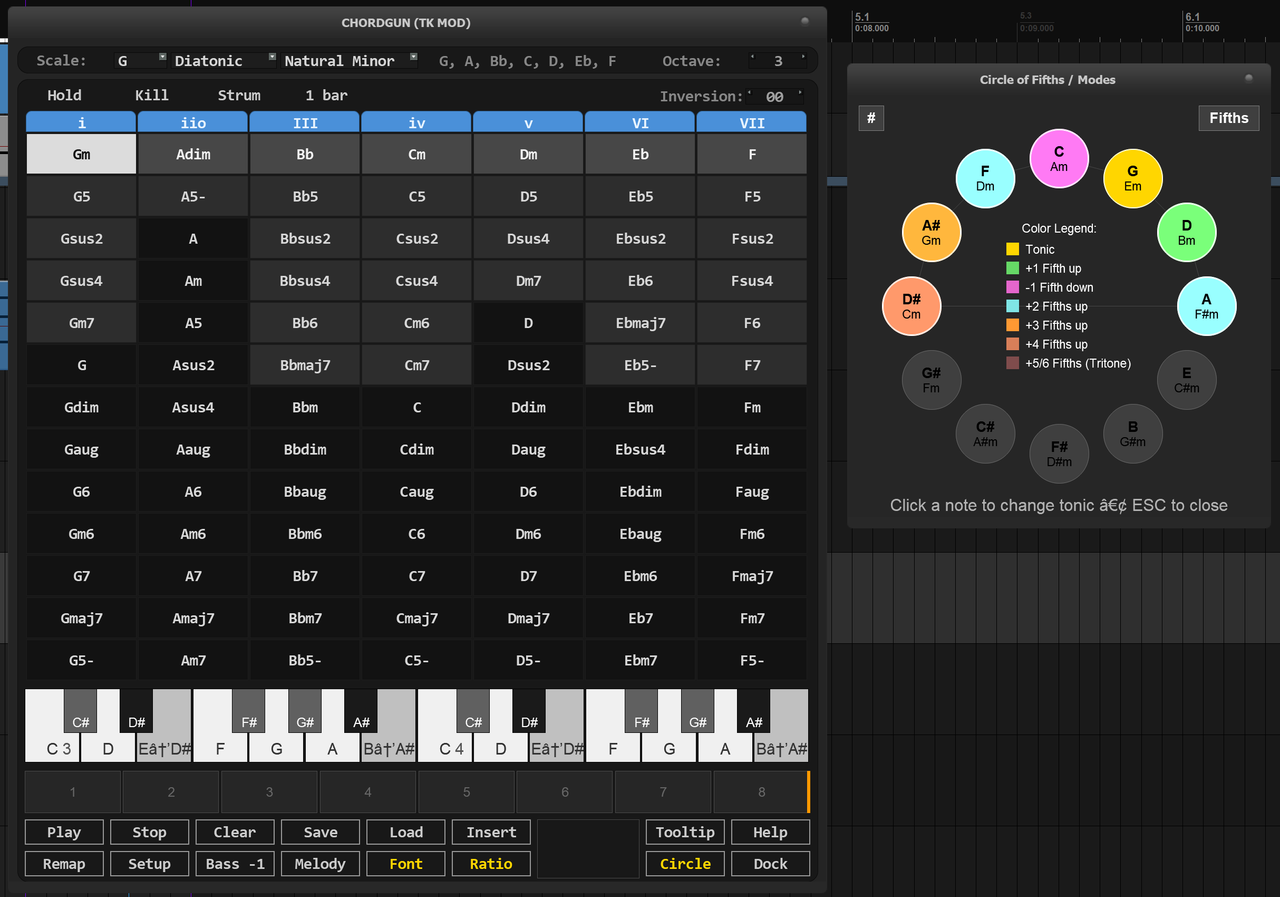Click the Bb/Gm circle node

[x=931, y=232]
